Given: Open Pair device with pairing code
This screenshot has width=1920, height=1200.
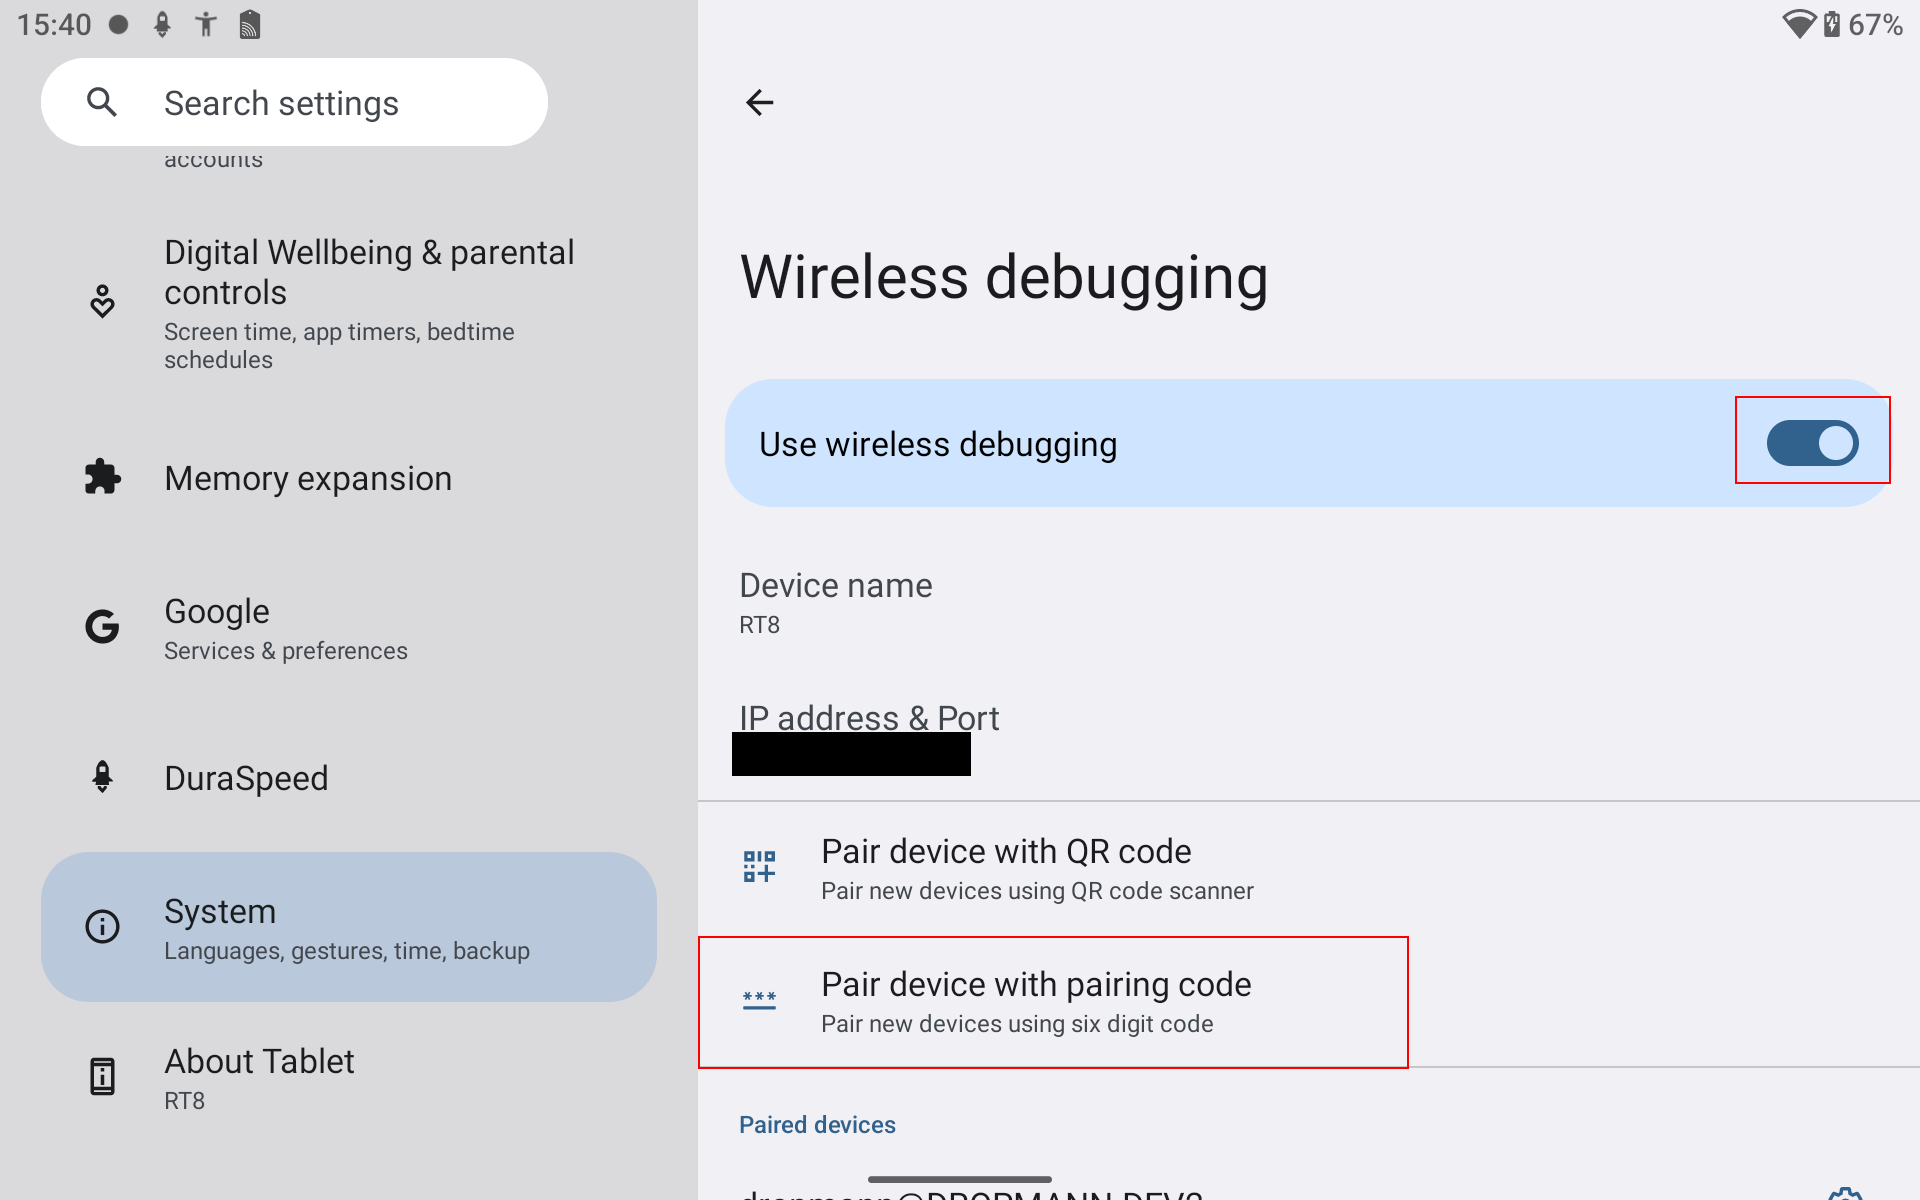Looking at the screenshot, I should click(x=1036, y=1002).
